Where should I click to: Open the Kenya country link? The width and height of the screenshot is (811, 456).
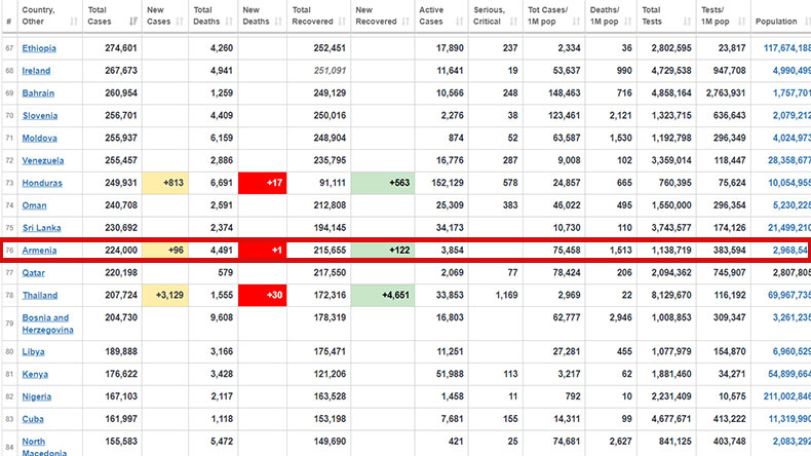pyautogui.click(x=35, y=374)
